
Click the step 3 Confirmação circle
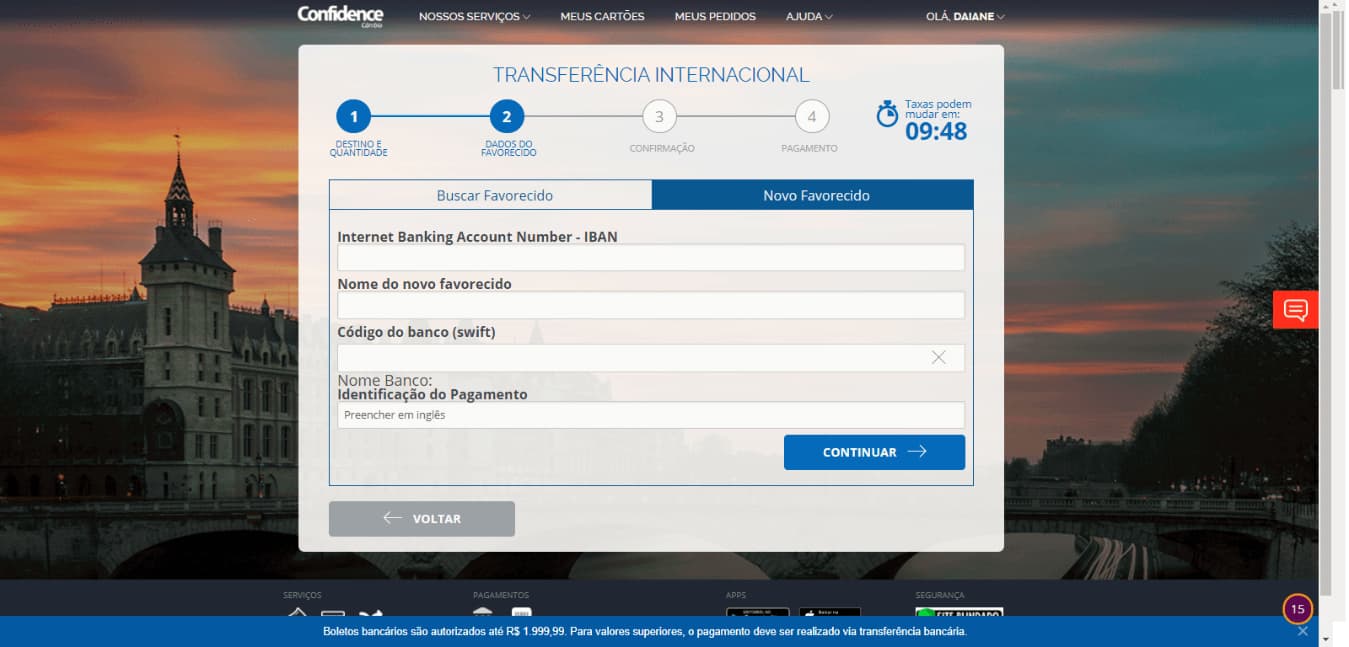(x=659, y=117)
